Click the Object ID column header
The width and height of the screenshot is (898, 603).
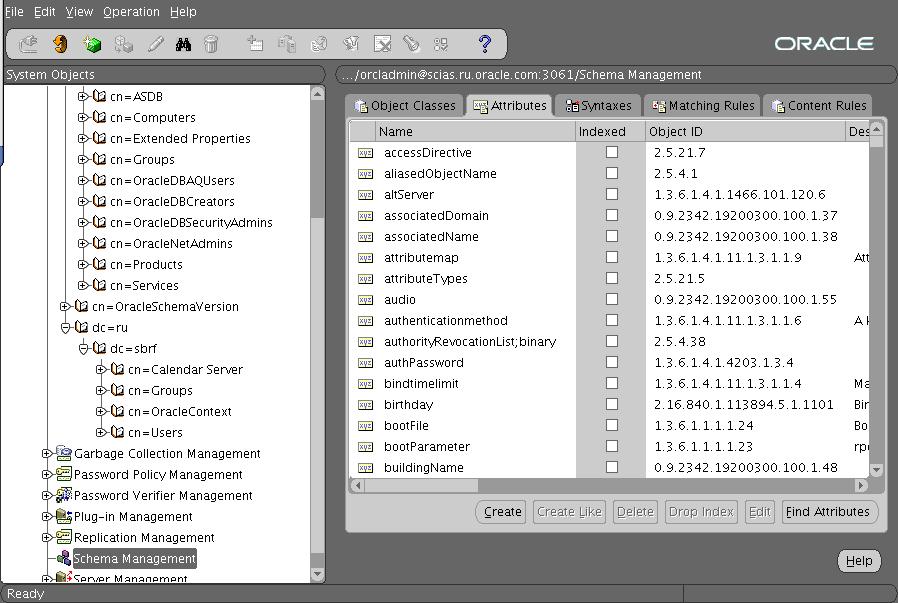click(745, 131)
